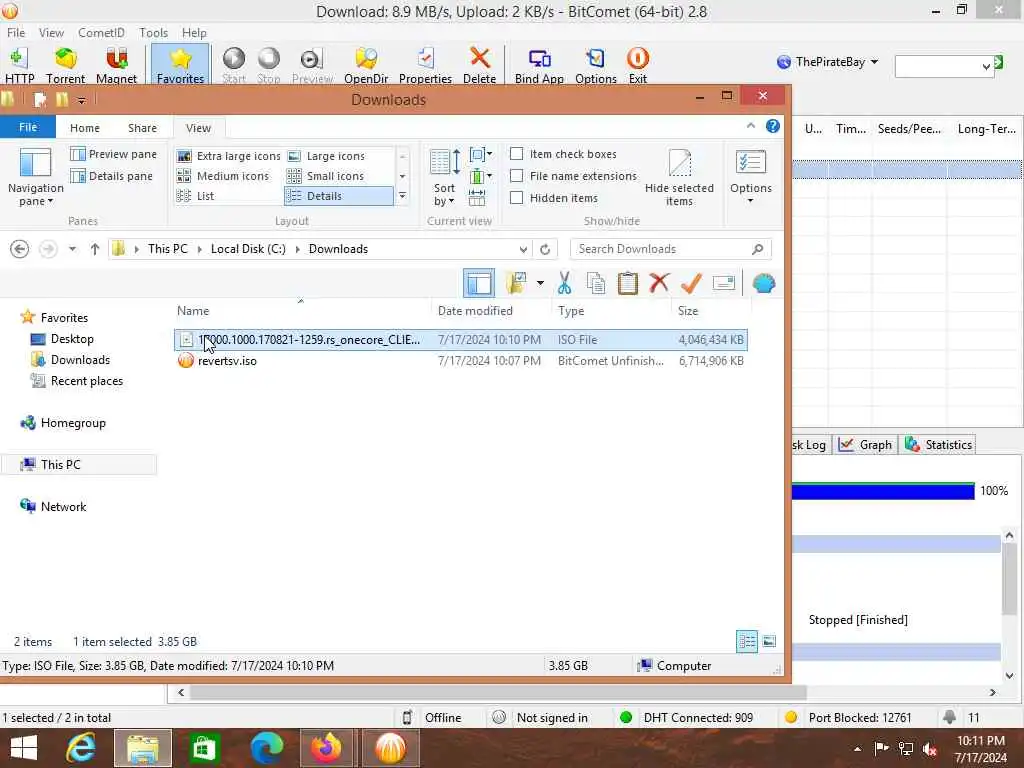Viewport: 1024px width, 768px height.
Task: Switch to the Home ribbon tab
Action: [x=85, y=128]
